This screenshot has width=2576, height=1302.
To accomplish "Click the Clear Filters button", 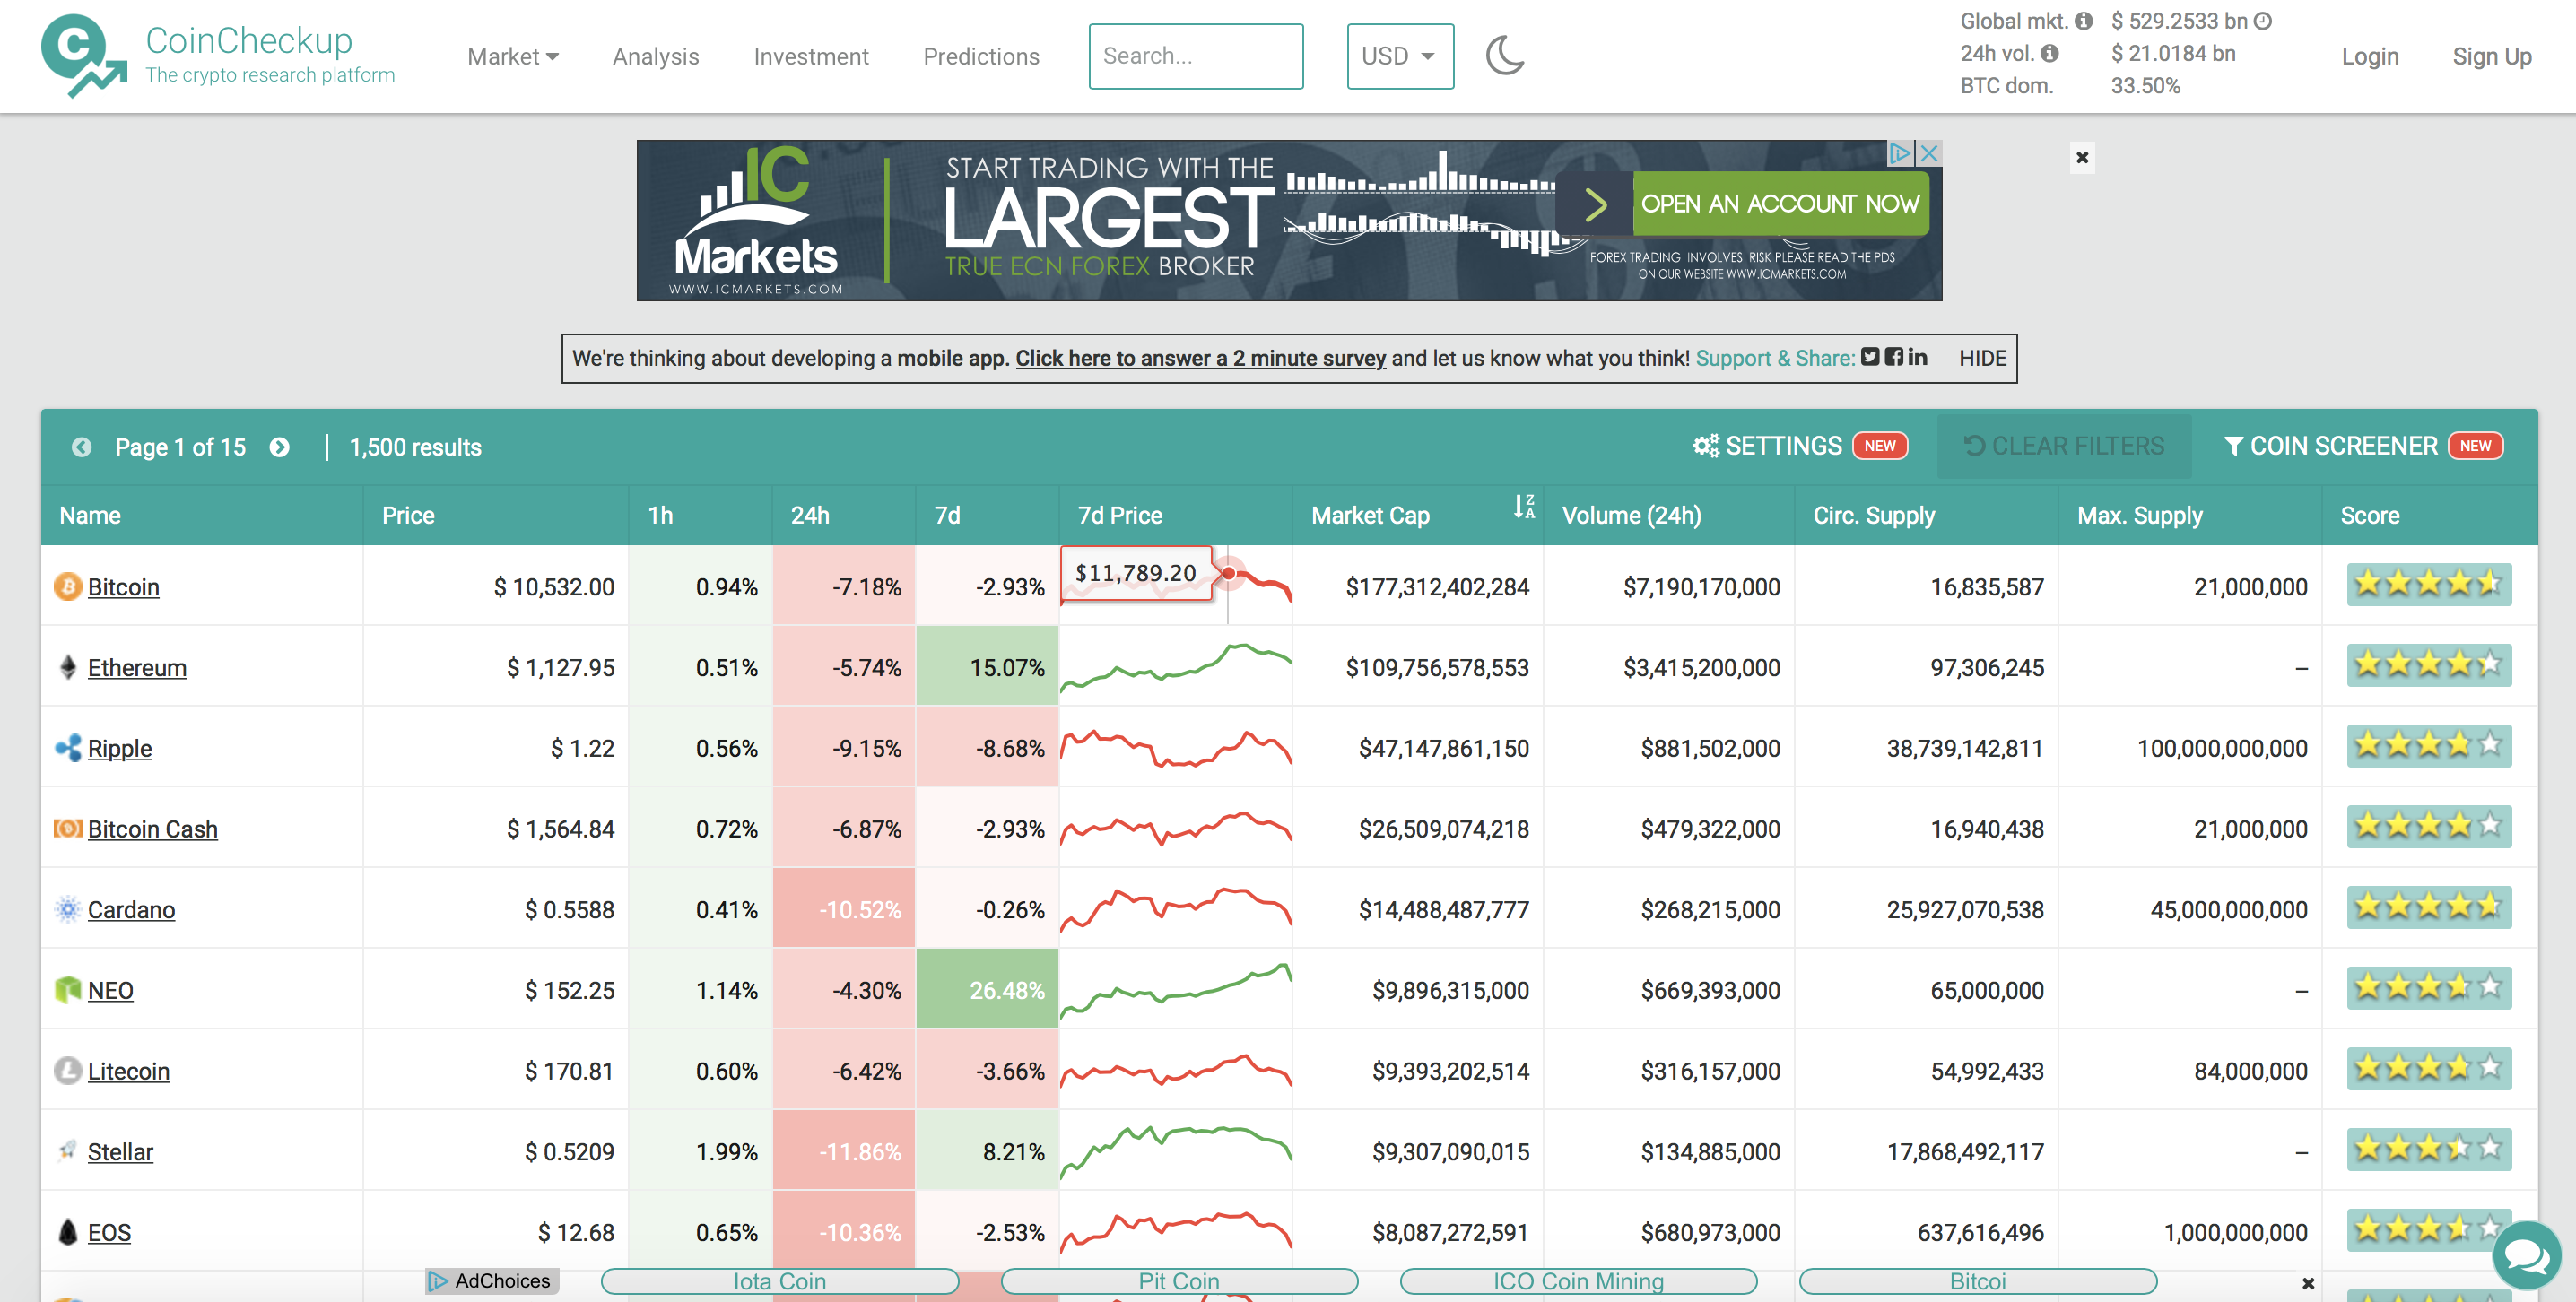I will [2064, 446].
